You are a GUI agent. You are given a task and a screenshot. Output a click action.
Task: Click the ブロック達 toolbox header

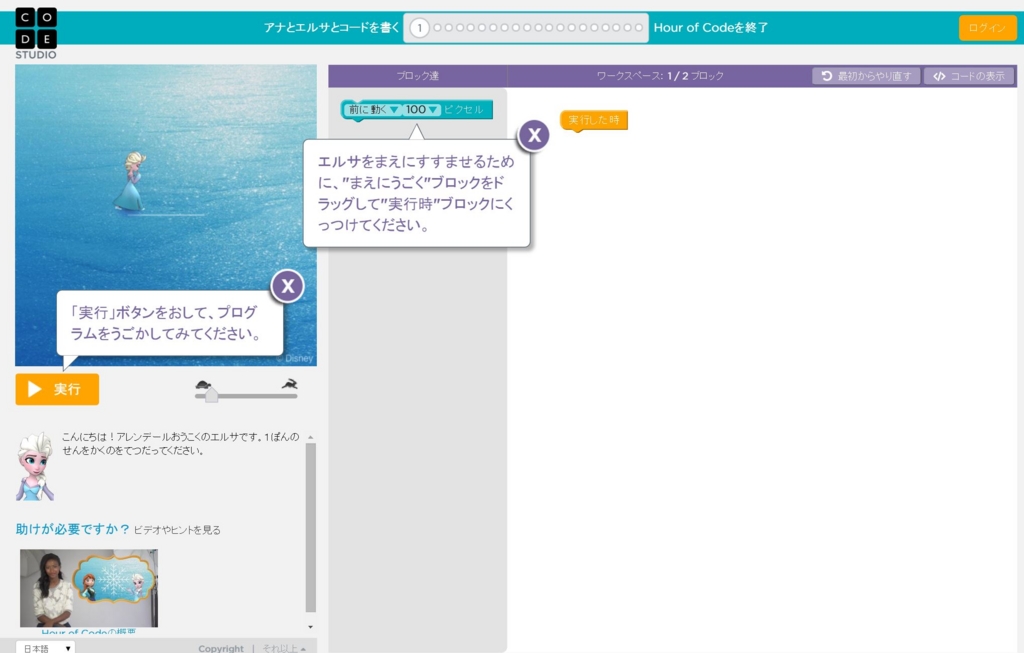click(x=418, y=76)
